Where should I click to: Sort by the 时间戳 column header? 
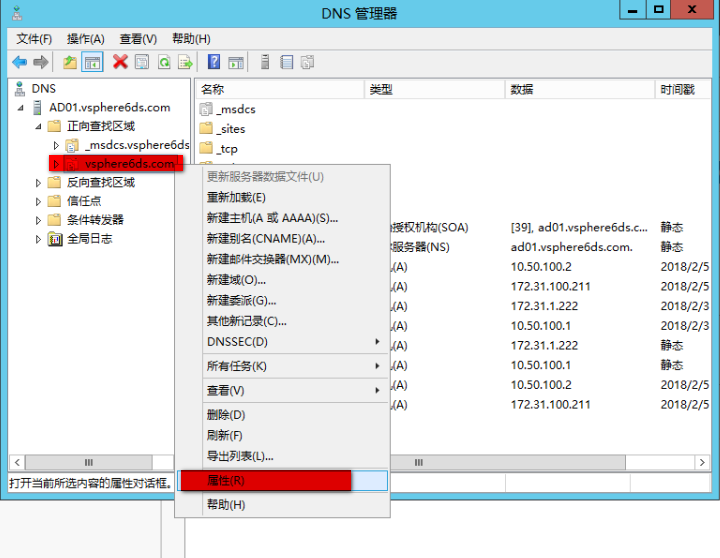click(x=683, y=90)
